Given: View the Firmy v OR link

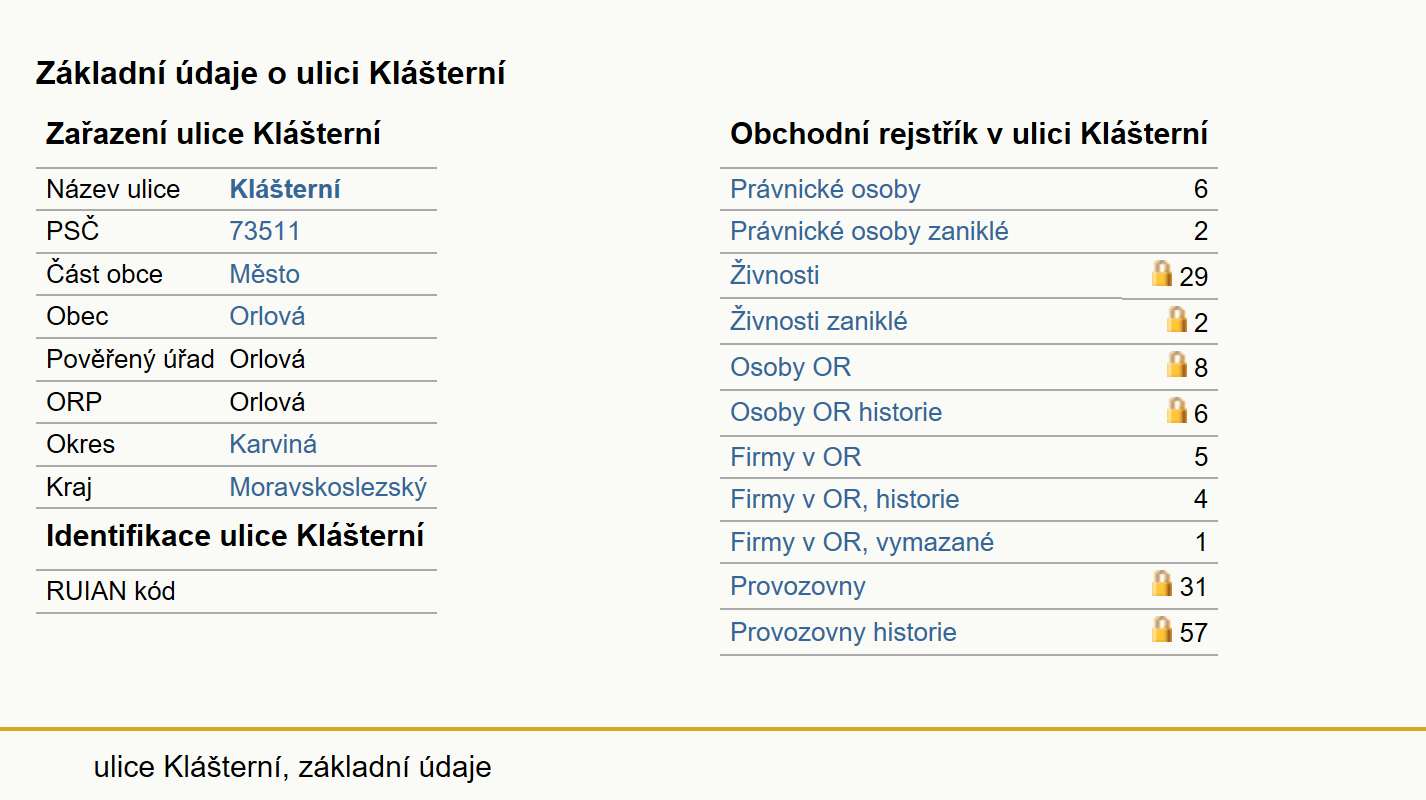Looking at the screenshot, I should click(x=795, y=457).
